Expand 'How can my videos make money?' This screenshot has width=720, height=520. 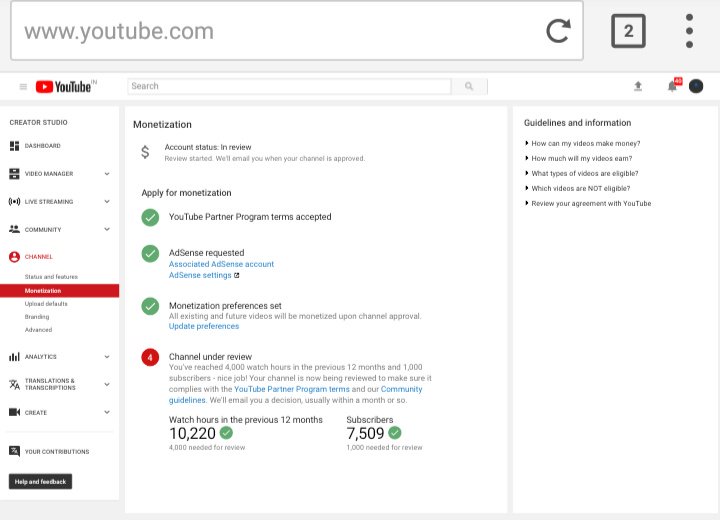click(x=583, y=143)
